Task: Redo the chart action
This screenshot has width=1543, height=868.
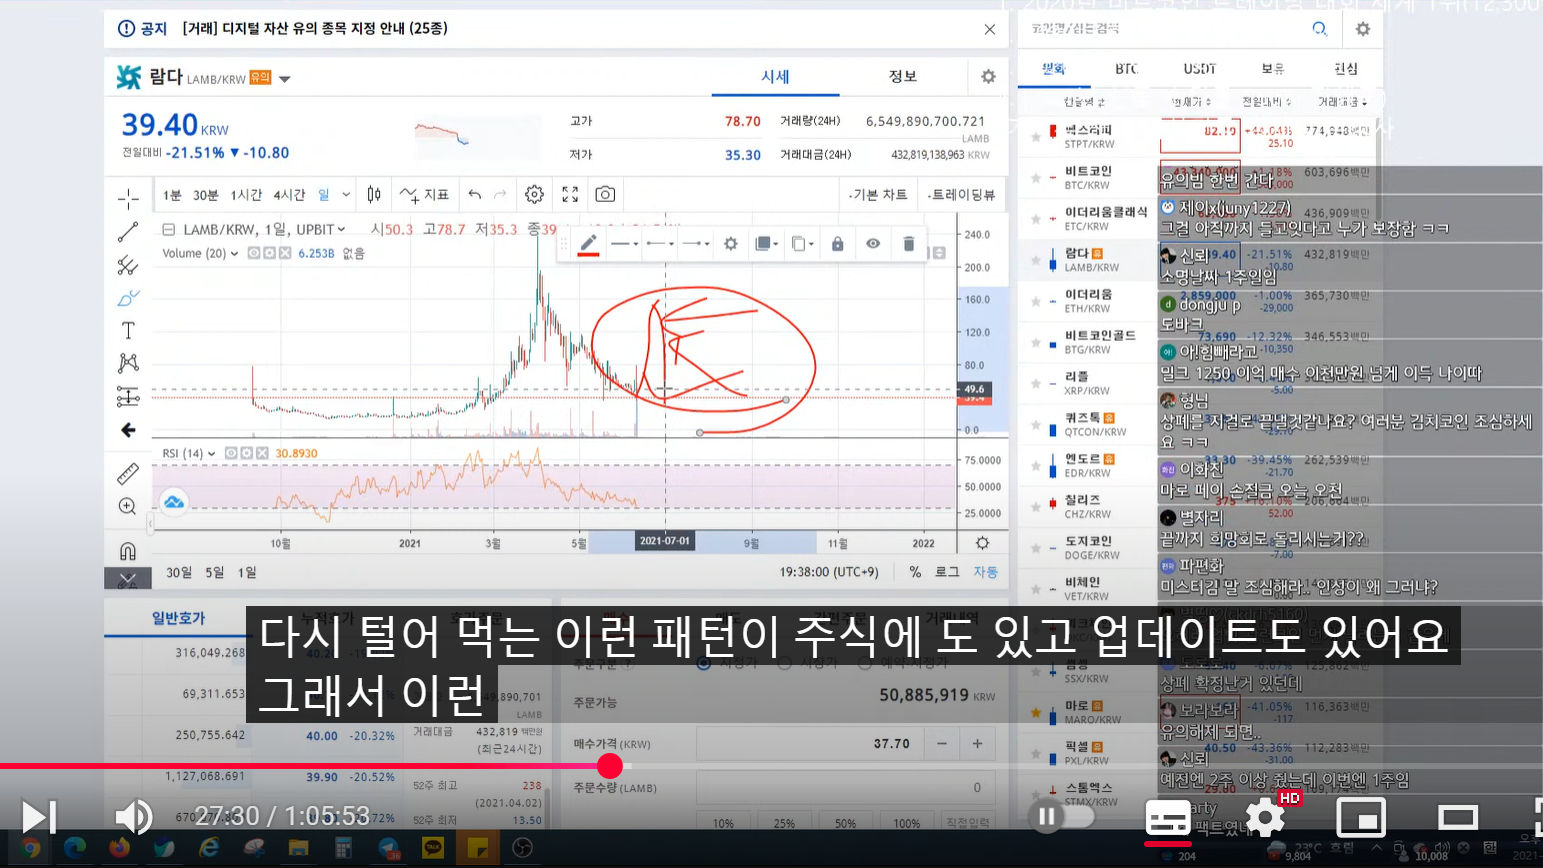Action: click(501, 194)
